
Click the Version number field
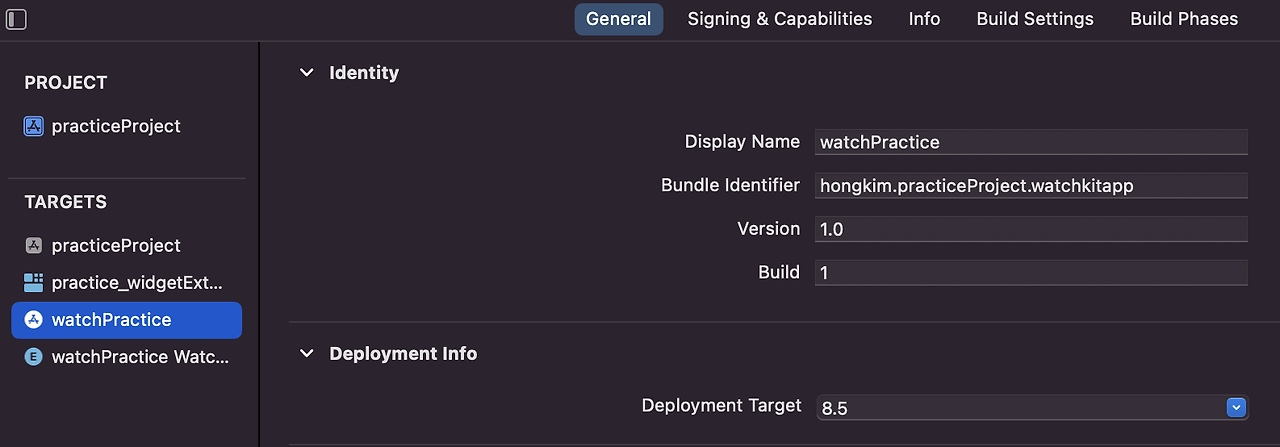[x=1031, y=229]
